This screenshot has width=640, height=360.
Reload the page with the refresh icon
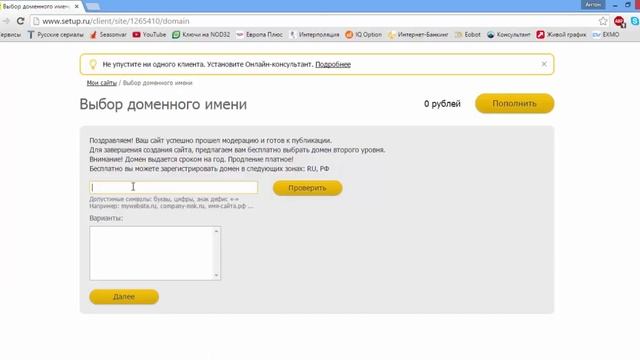coord(20,21)
